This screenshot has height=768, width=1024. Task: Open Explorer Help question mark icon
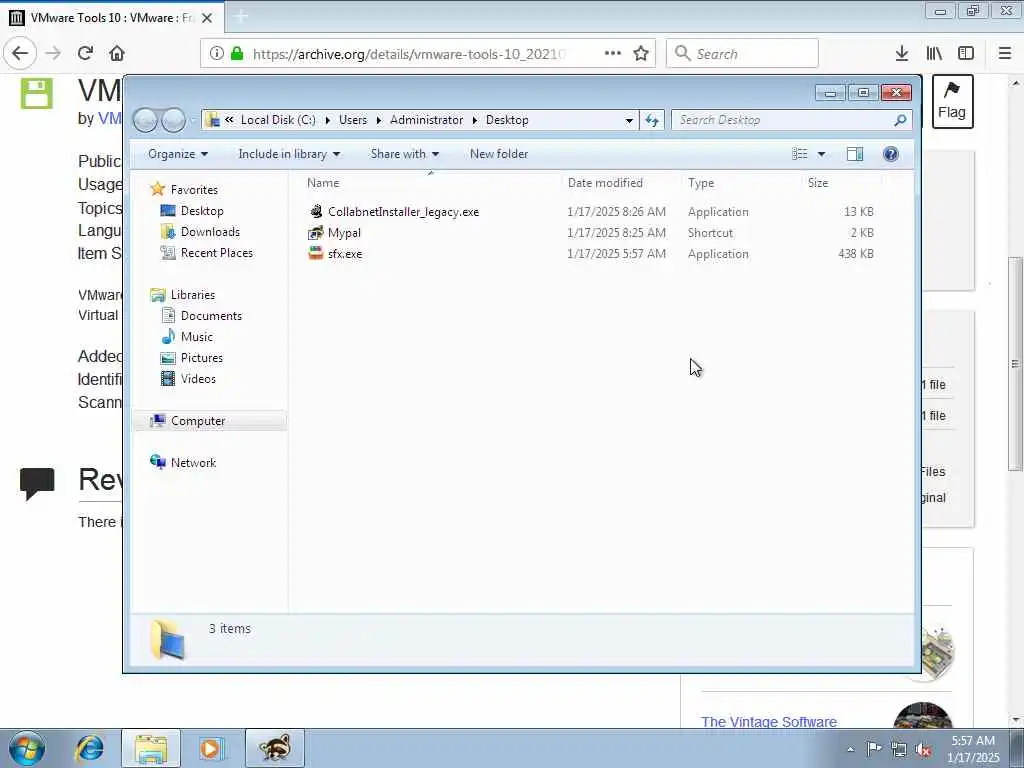[x=891, y=154]
